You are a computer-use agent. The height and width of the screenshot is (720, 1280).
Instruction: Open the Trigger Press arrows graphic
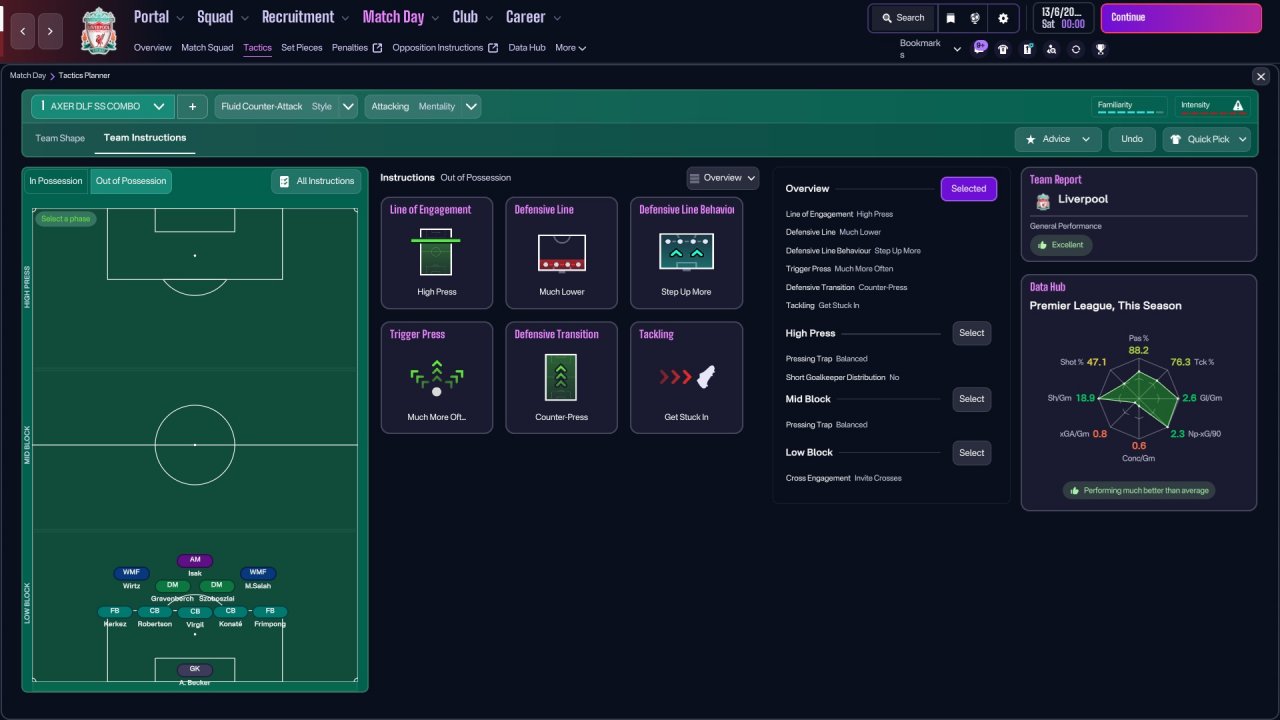(436, 377)
